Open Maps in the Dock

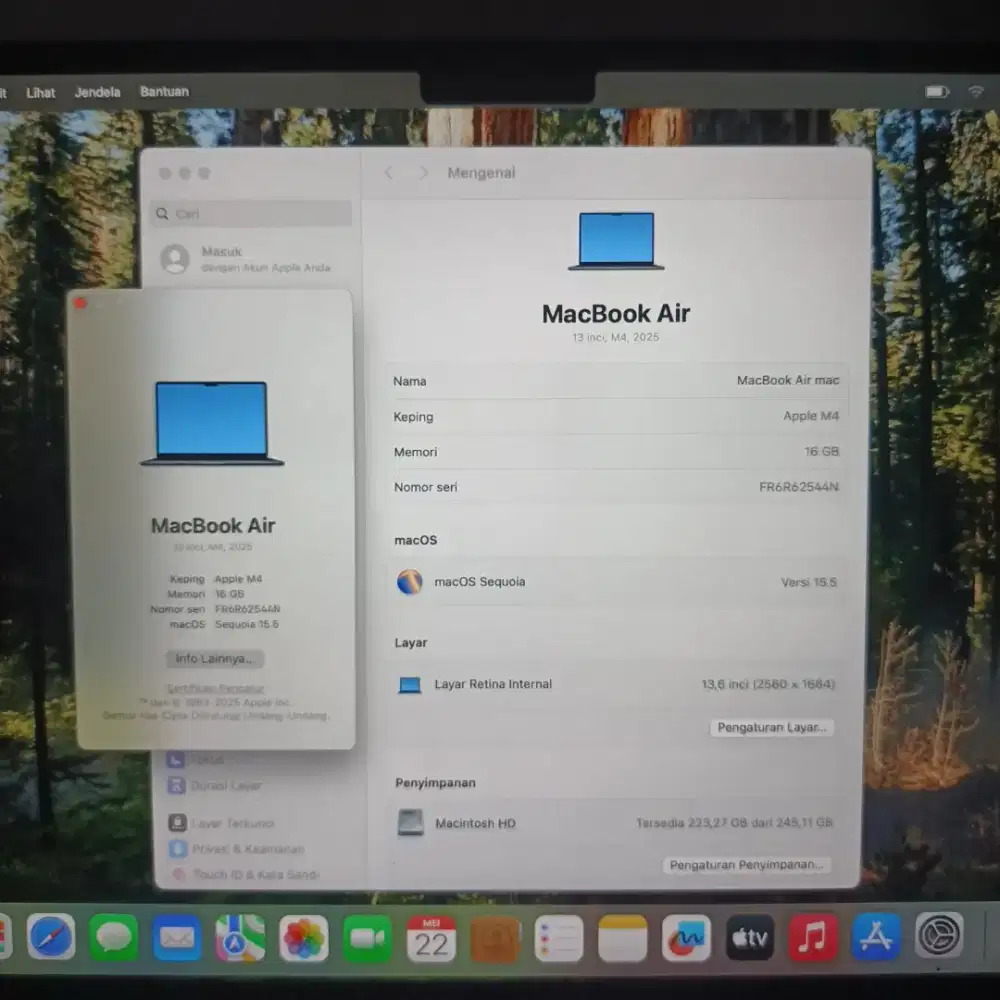tap(240, 938)
